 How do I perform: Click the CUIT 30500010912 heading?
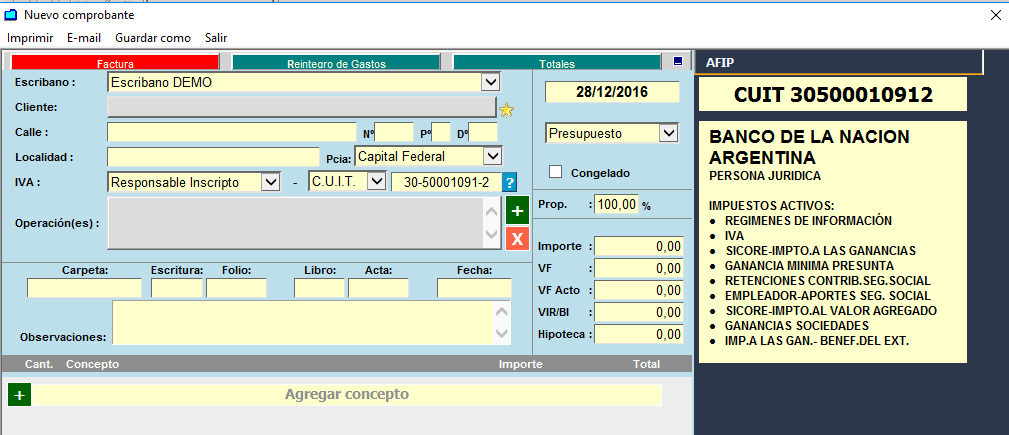[833, 95]
